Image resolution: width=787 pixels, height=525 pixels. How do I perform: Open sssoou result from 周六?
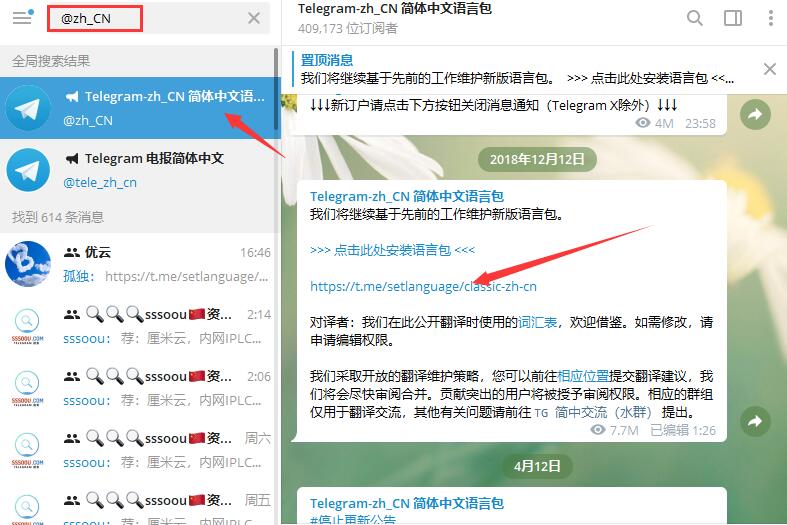(x=137, y=450)
